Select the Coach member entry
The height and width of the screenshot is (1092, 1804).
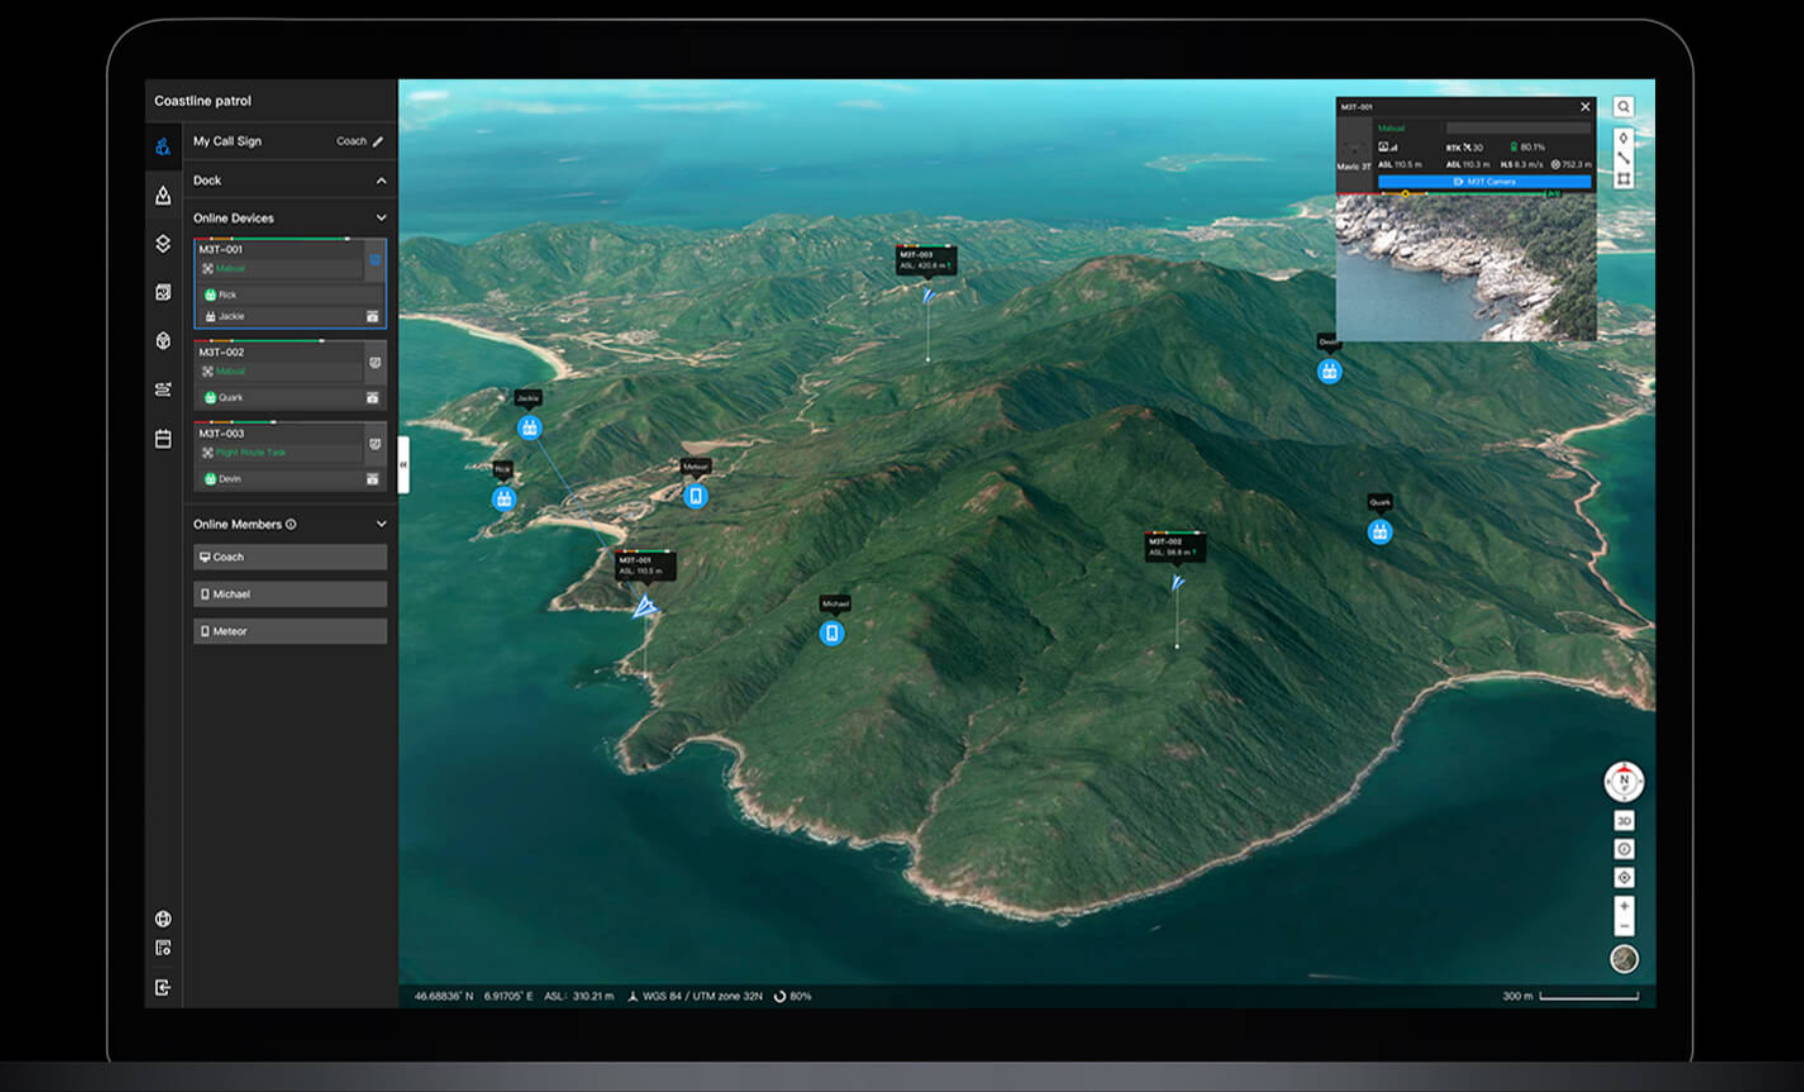point(290,557)
